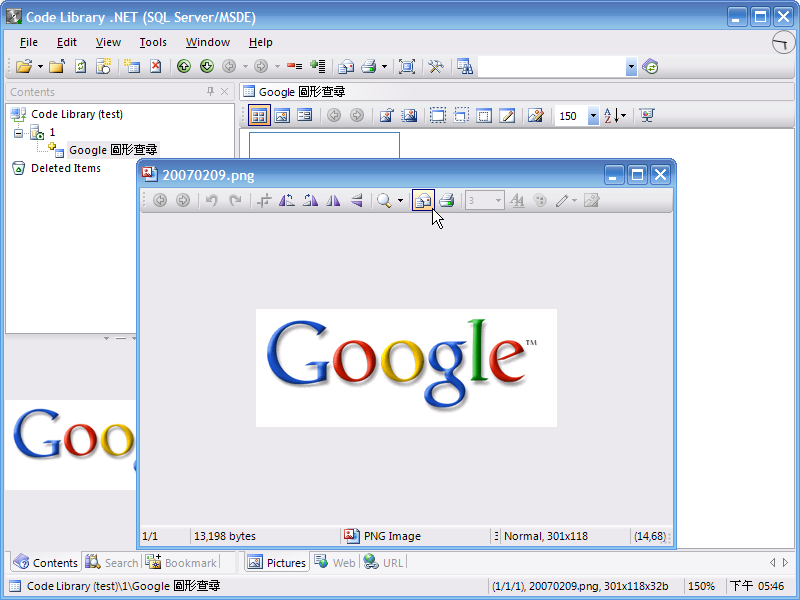Click the 150 thumbnail size field
This screenshot has height=600, width=800.
coord(571,116)
